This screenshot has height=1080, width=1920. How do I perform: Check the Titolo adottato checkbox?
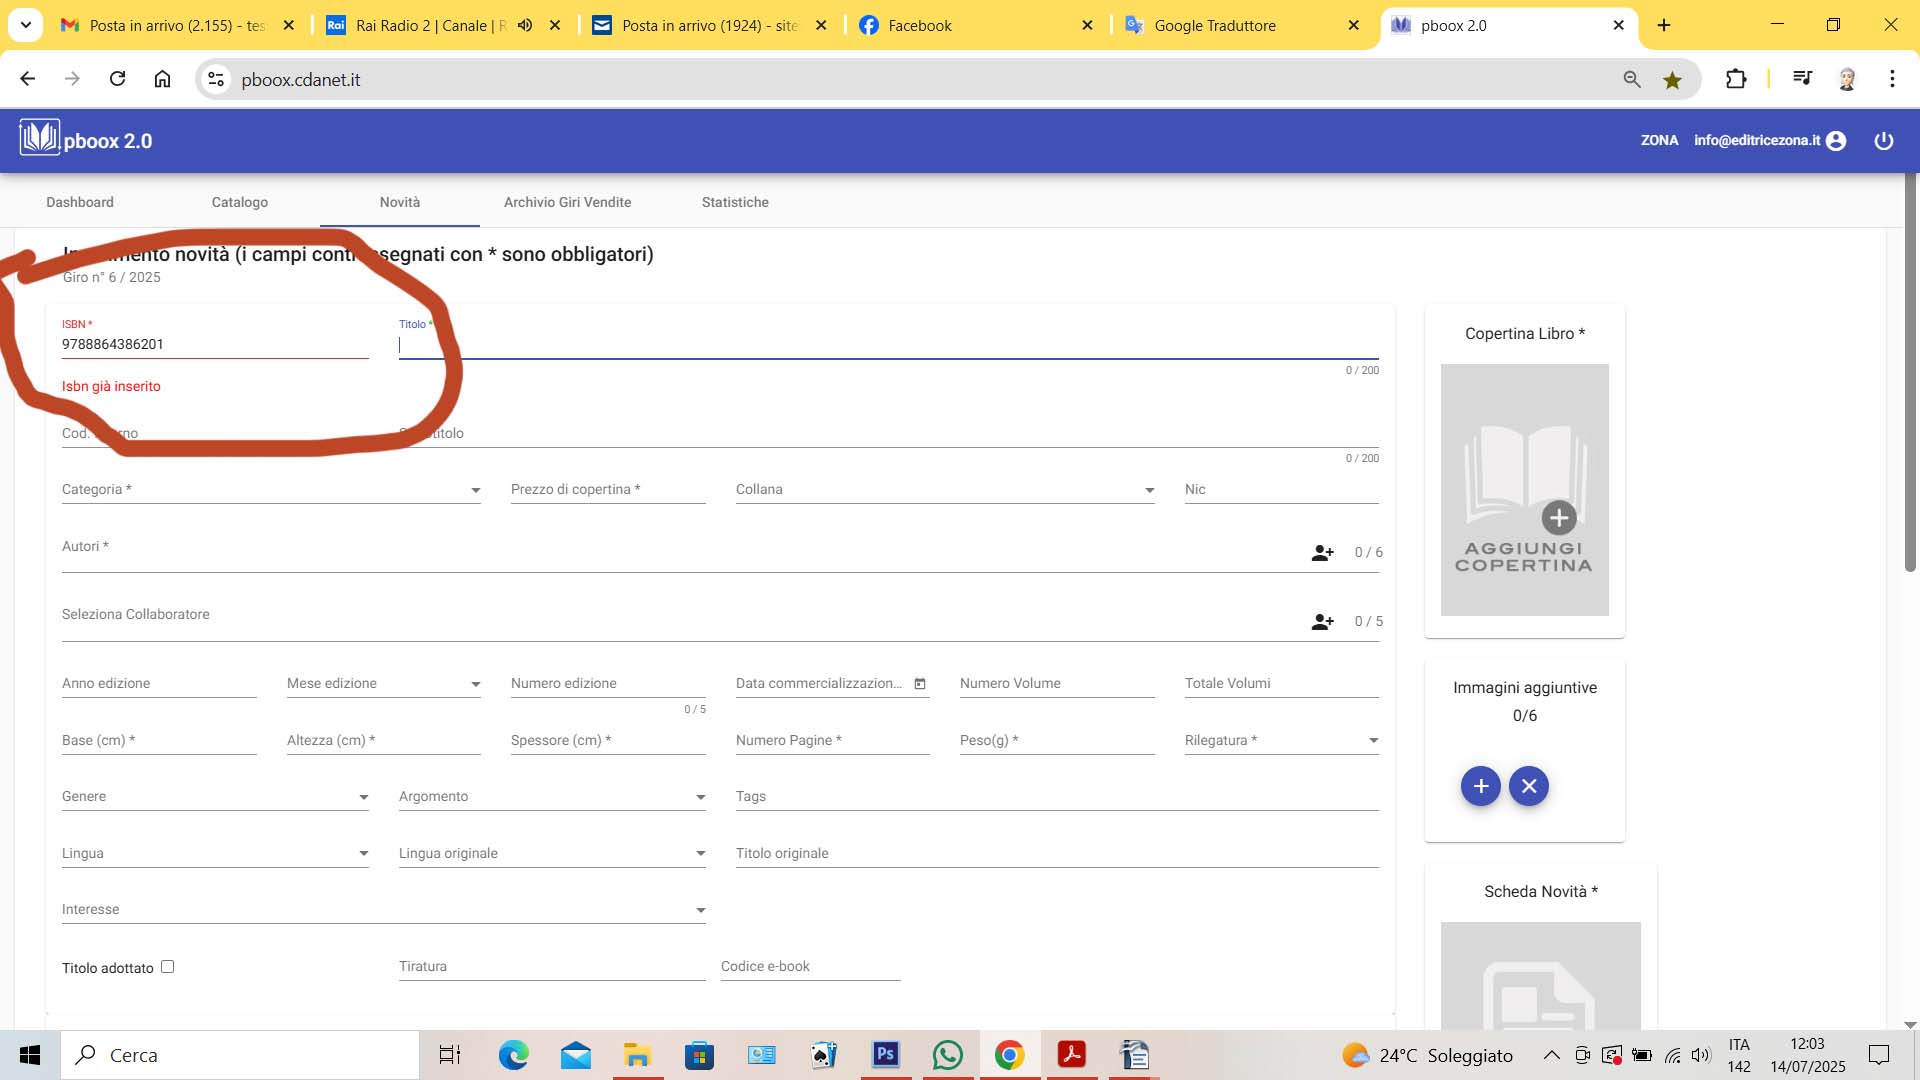click(167, 967)
